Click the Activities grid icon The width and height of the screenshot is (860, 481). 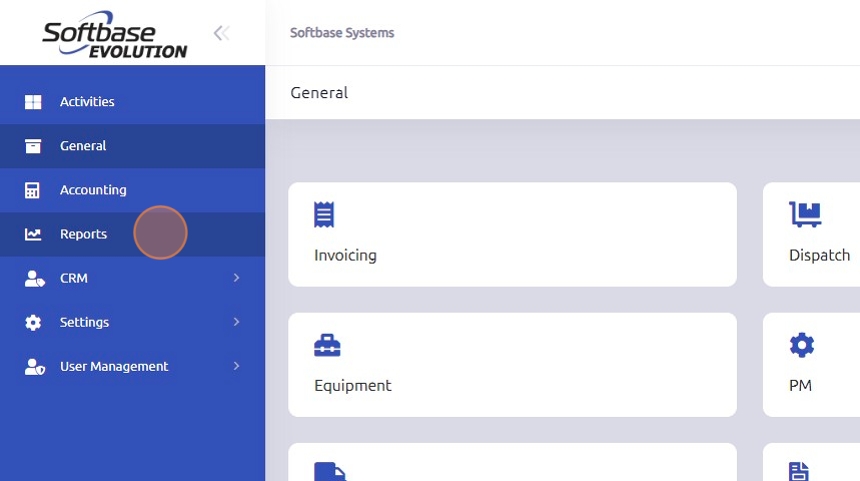click(x=33, y=102)
